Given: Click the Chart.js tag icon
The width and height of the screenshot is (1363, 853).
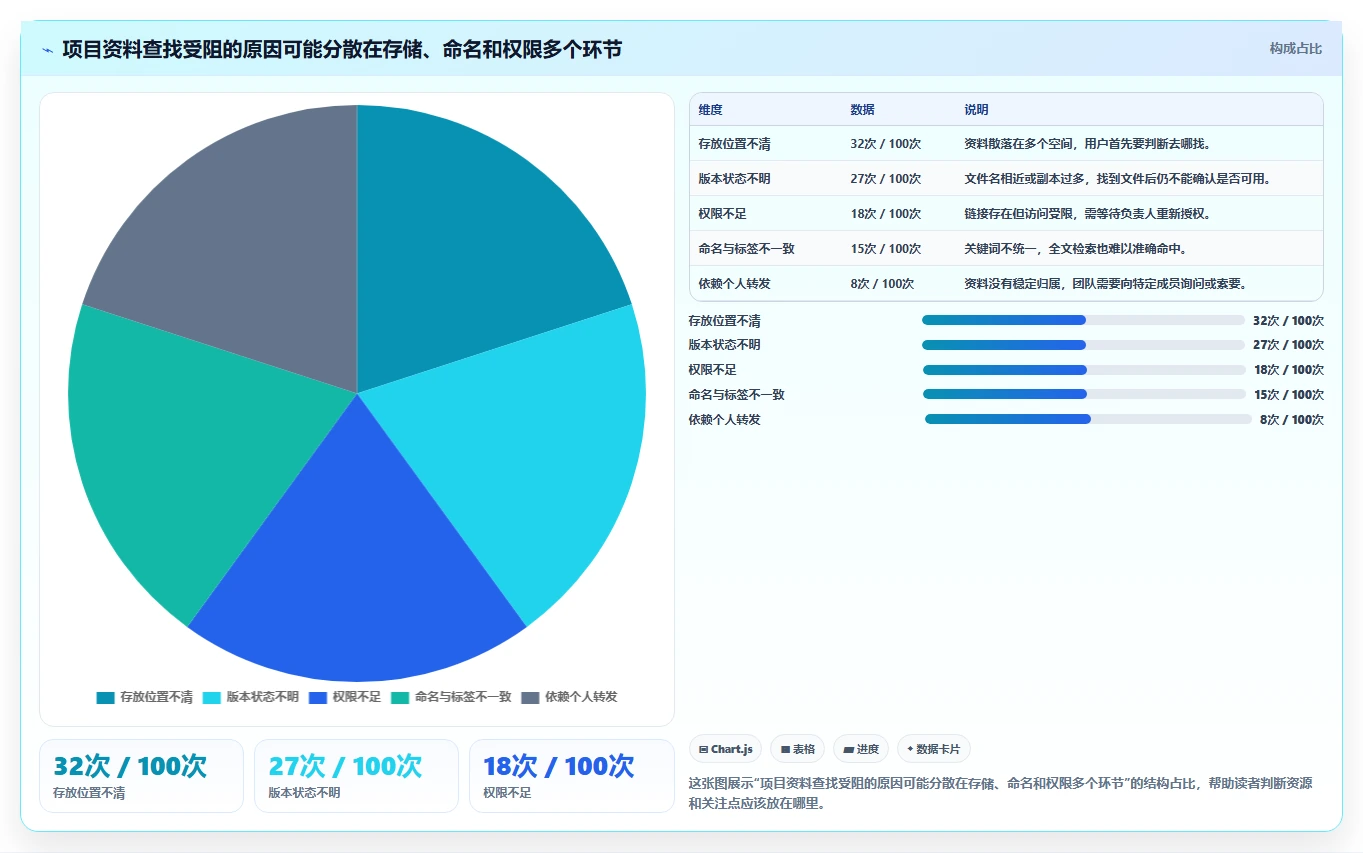Looking at the screenshot, I should pyautogui.click(x=704, y=749).
